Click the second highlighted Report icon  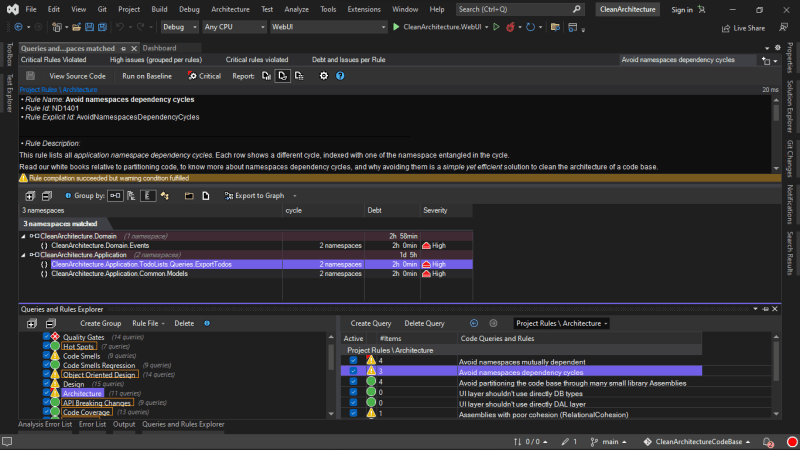283,76
